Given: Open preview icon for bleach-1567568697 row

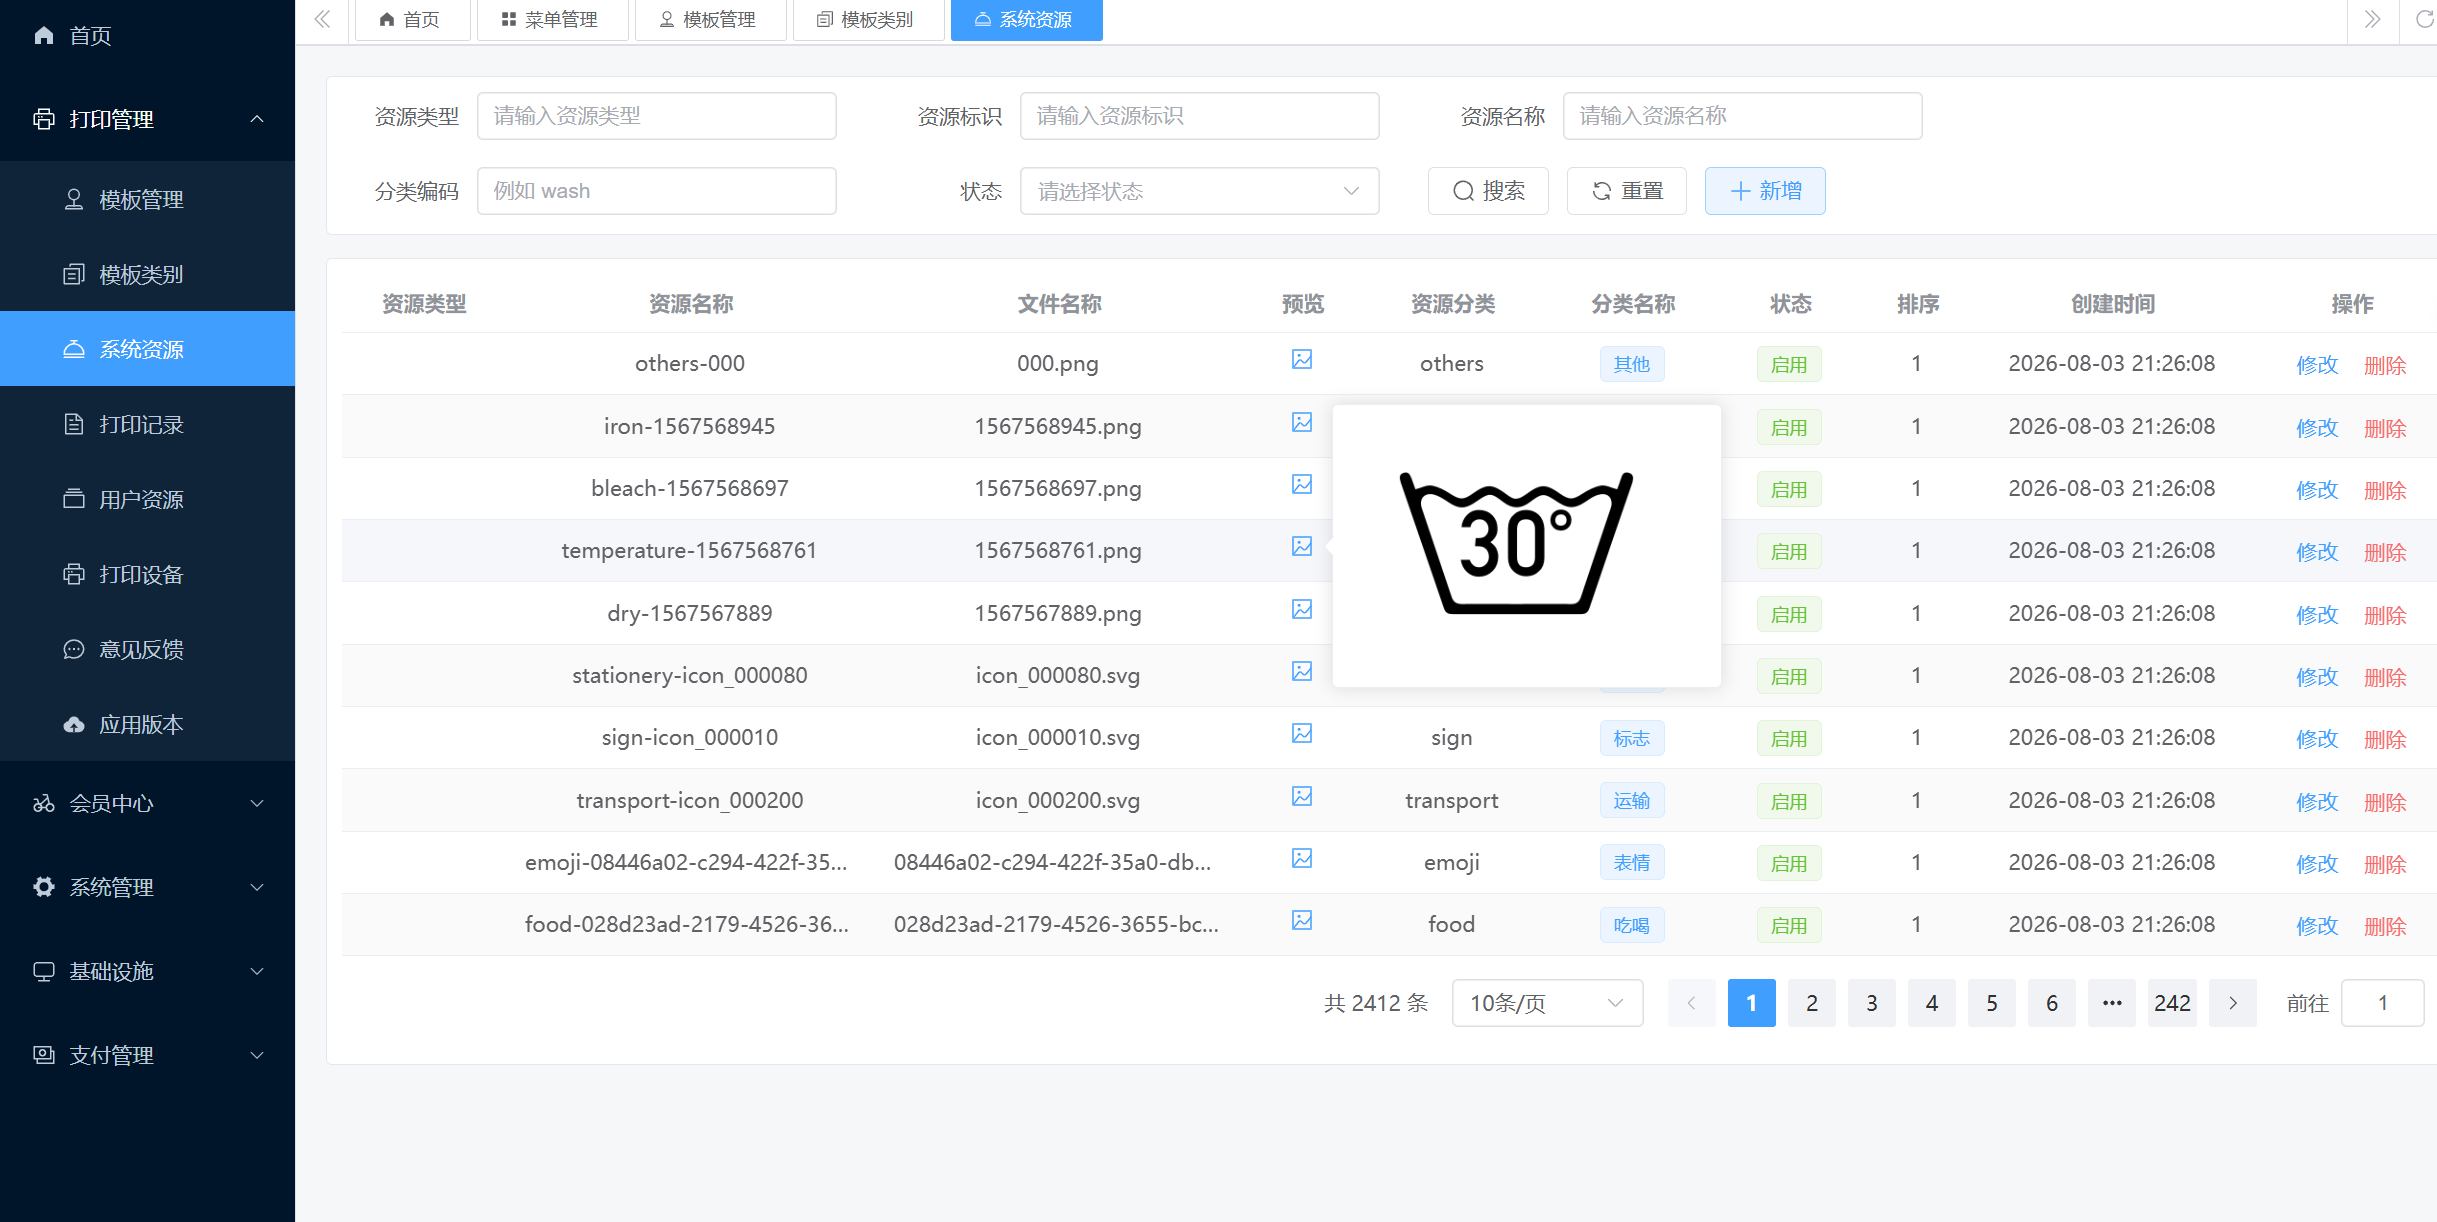Looking at the screenshot, I should (1301, 484).
